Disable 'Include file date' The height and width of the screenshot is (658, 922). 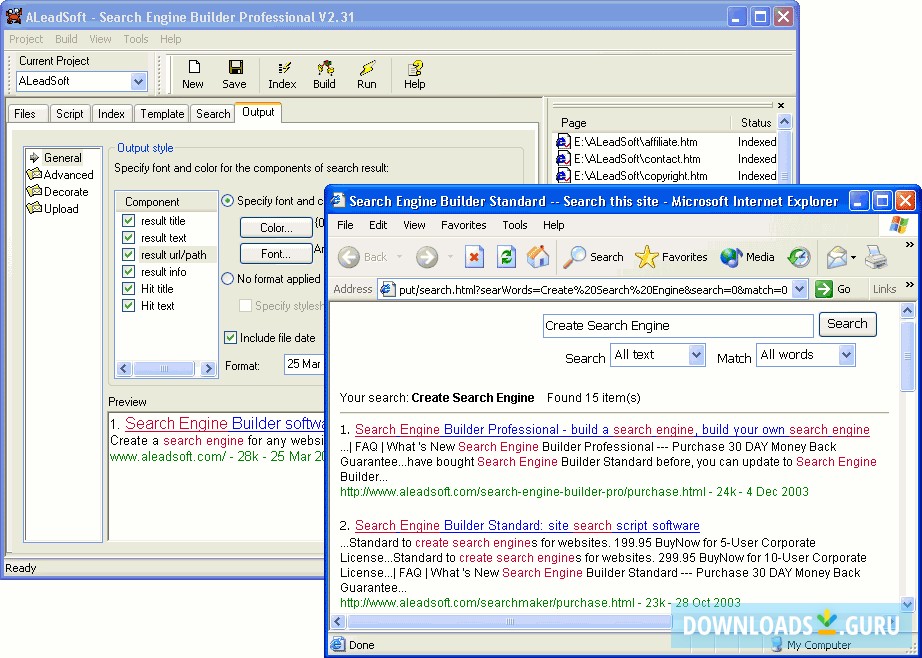click(230, 338)
